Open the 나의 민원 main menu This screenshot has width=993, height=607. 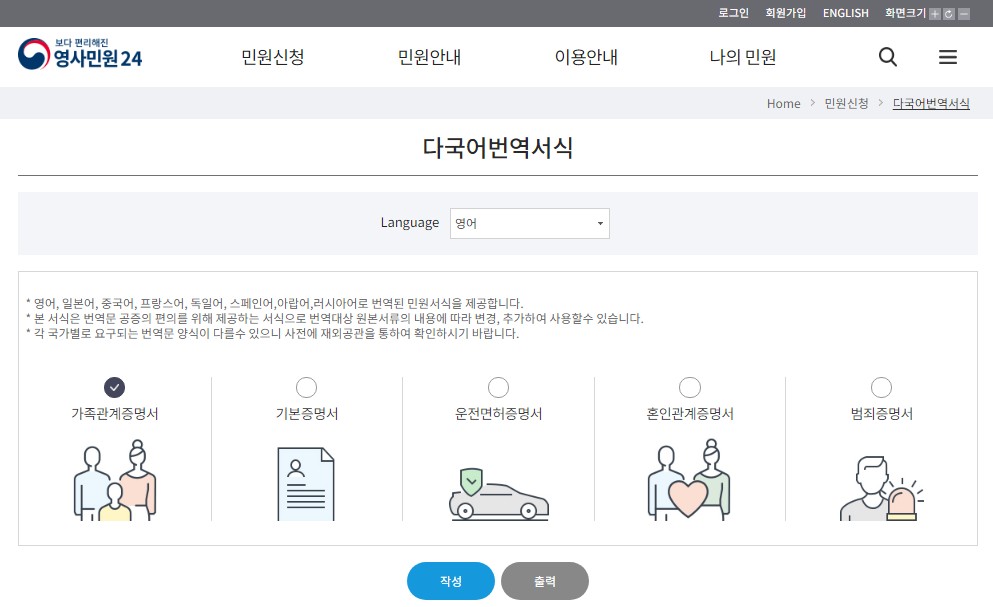click(x=743, y=57)
